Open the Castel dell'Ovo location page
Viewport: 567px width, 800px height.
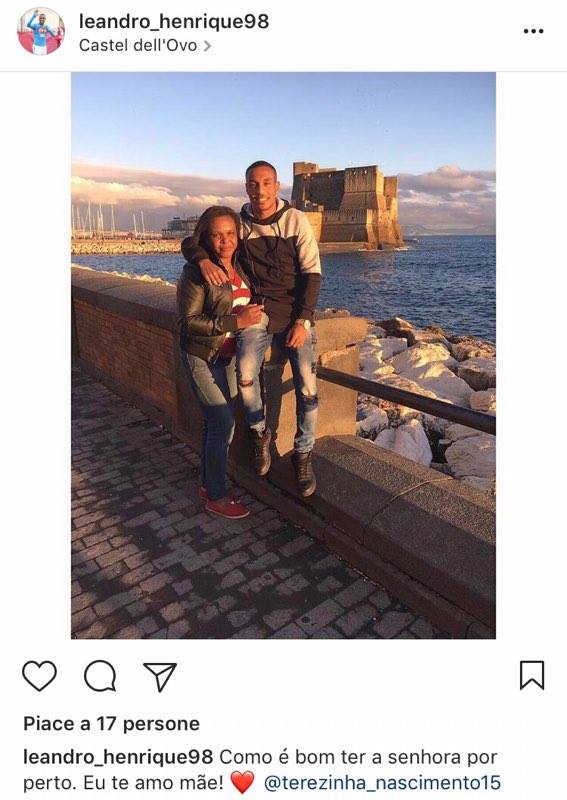(138, 45)
